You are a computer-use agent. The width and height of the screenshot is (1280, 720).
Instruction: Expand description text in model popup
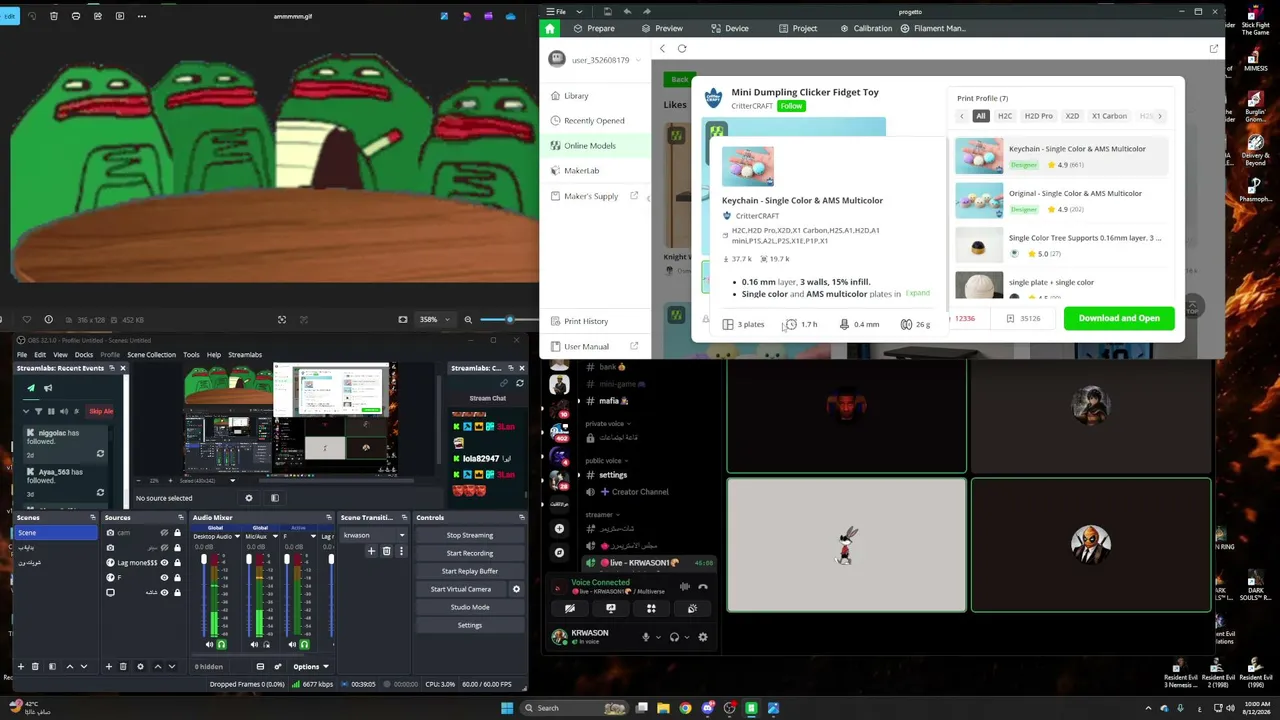point(917,293)
